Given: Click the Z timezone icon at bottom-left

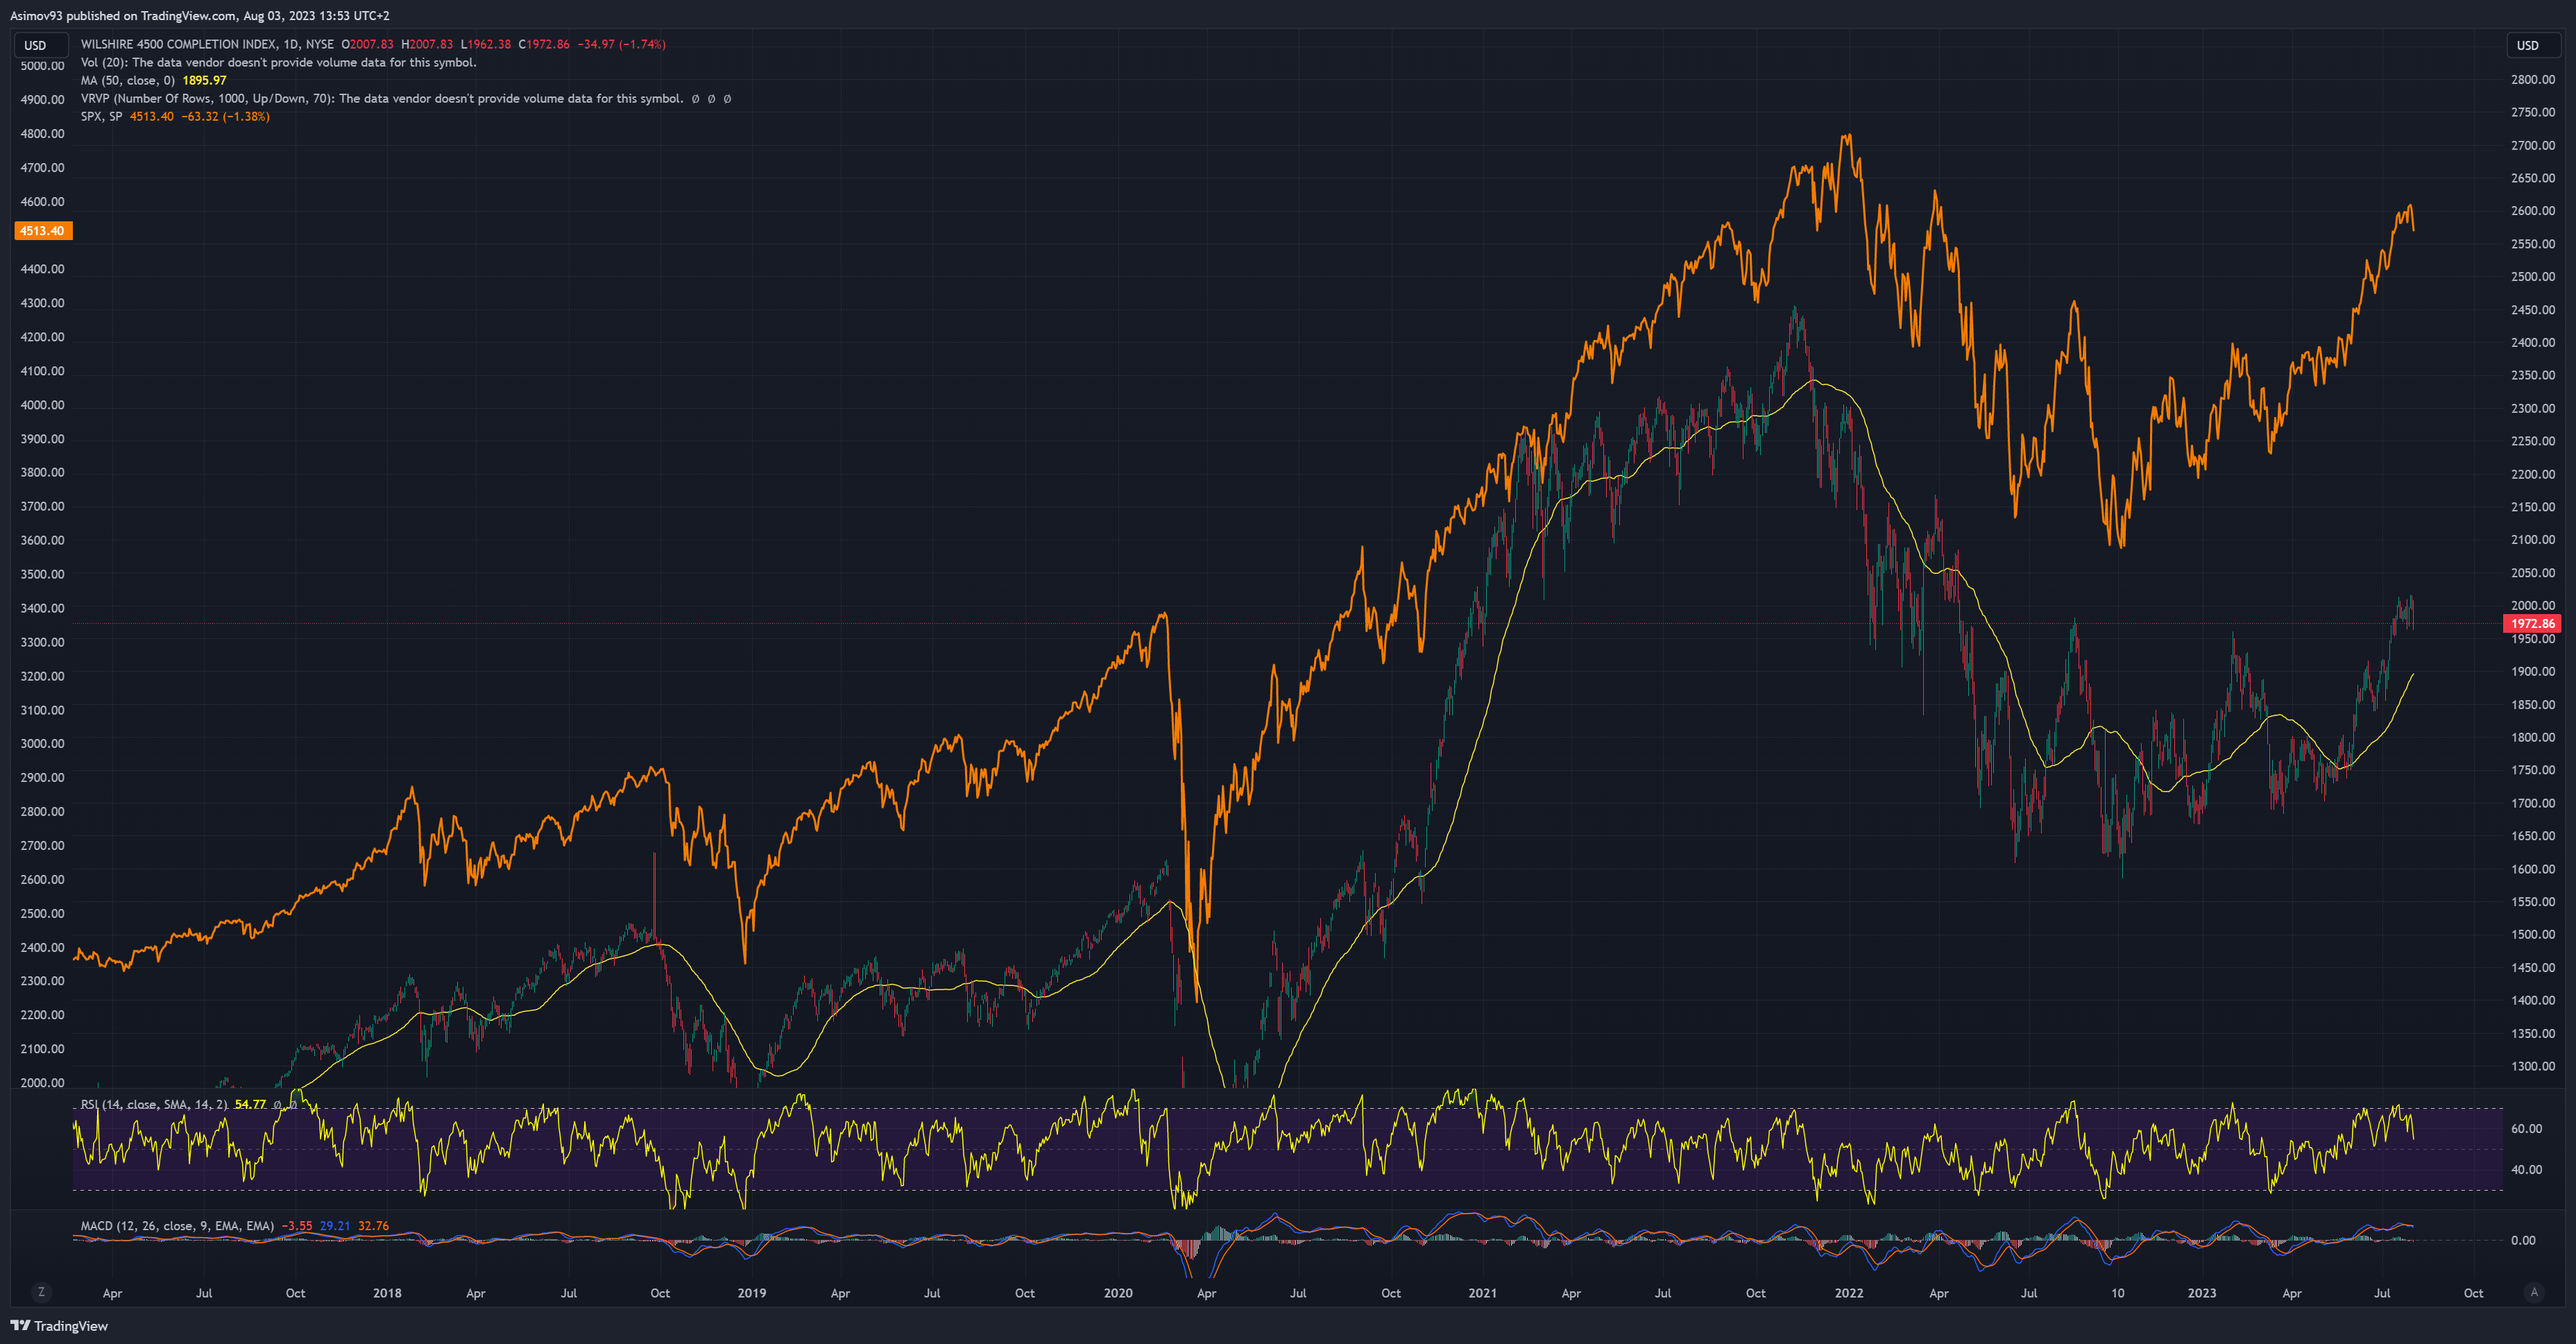Looking at the screenshot, I should (x=41, y=1292).
